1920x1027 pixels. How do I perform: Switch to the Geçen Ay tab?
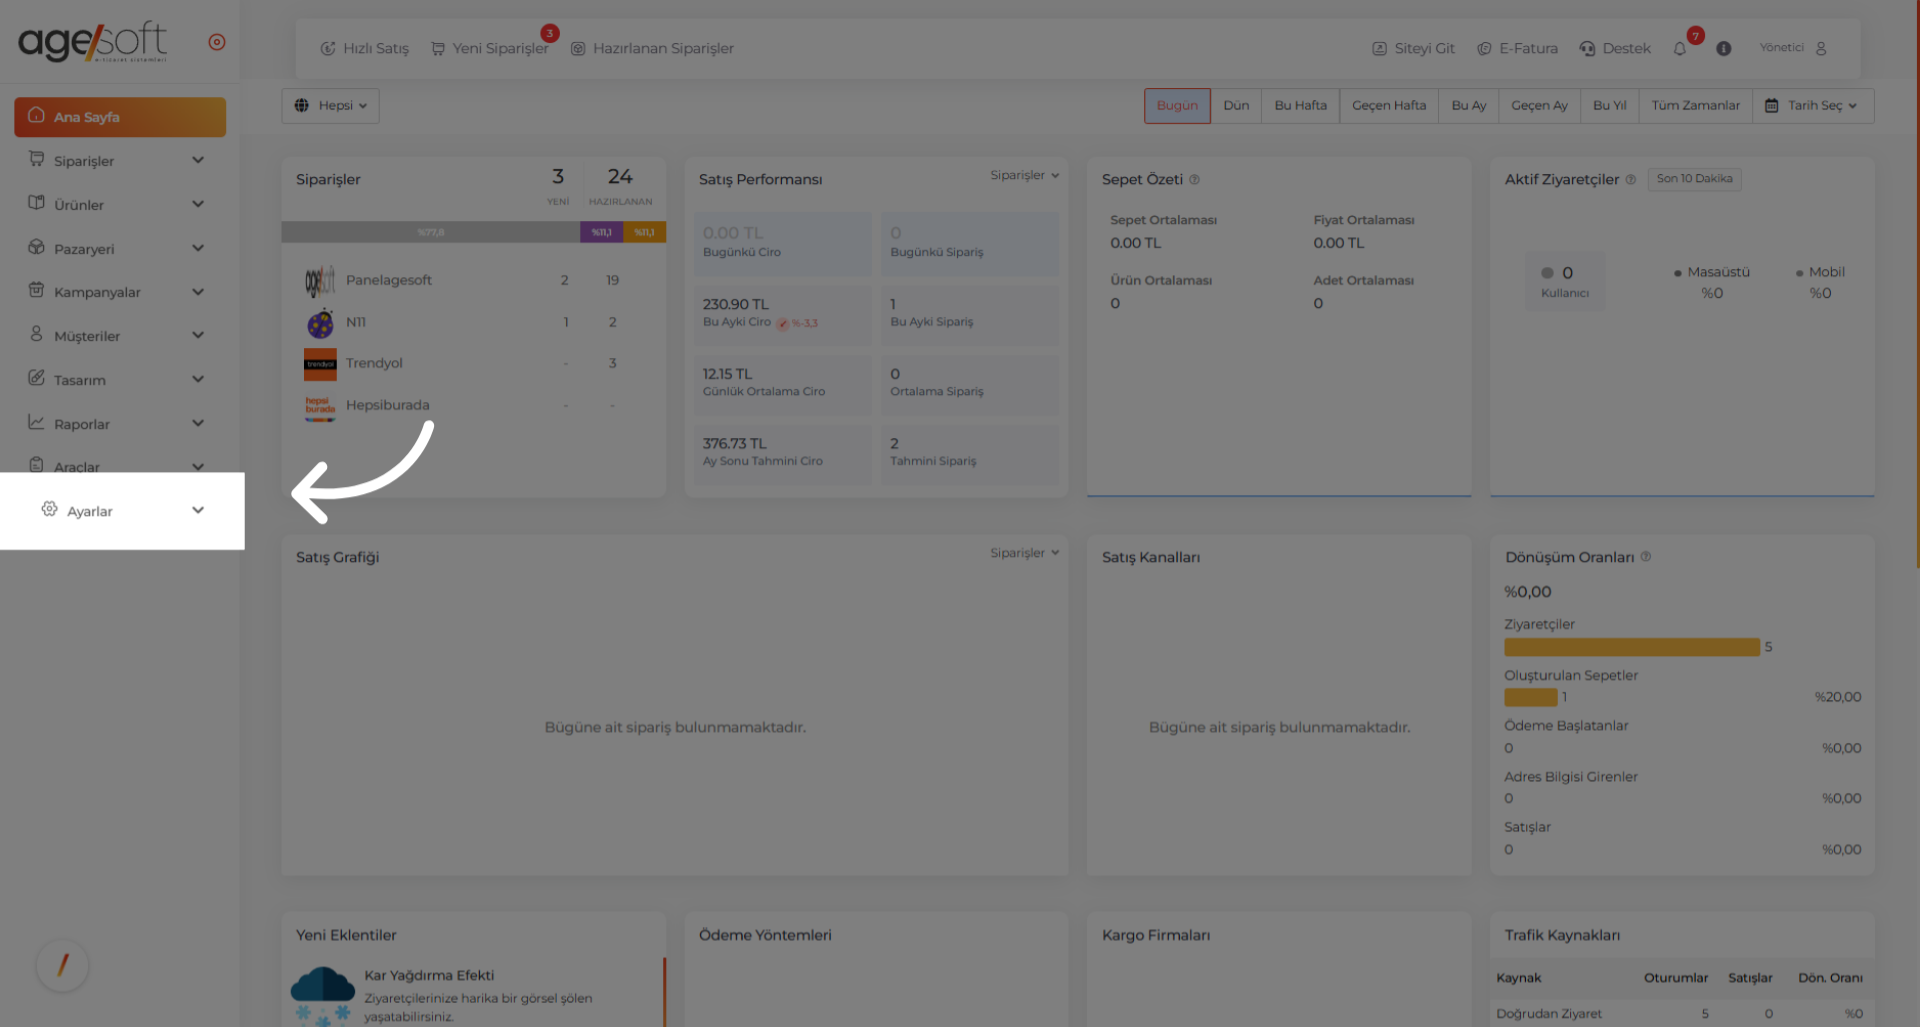click(x=1538, y=106)
